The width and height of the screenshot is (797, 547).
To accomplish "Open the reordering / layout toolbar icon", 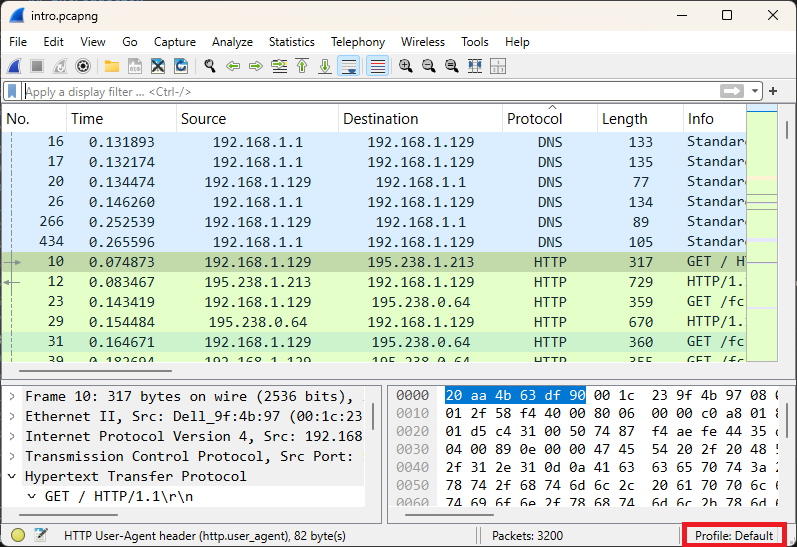I will 498,66.
